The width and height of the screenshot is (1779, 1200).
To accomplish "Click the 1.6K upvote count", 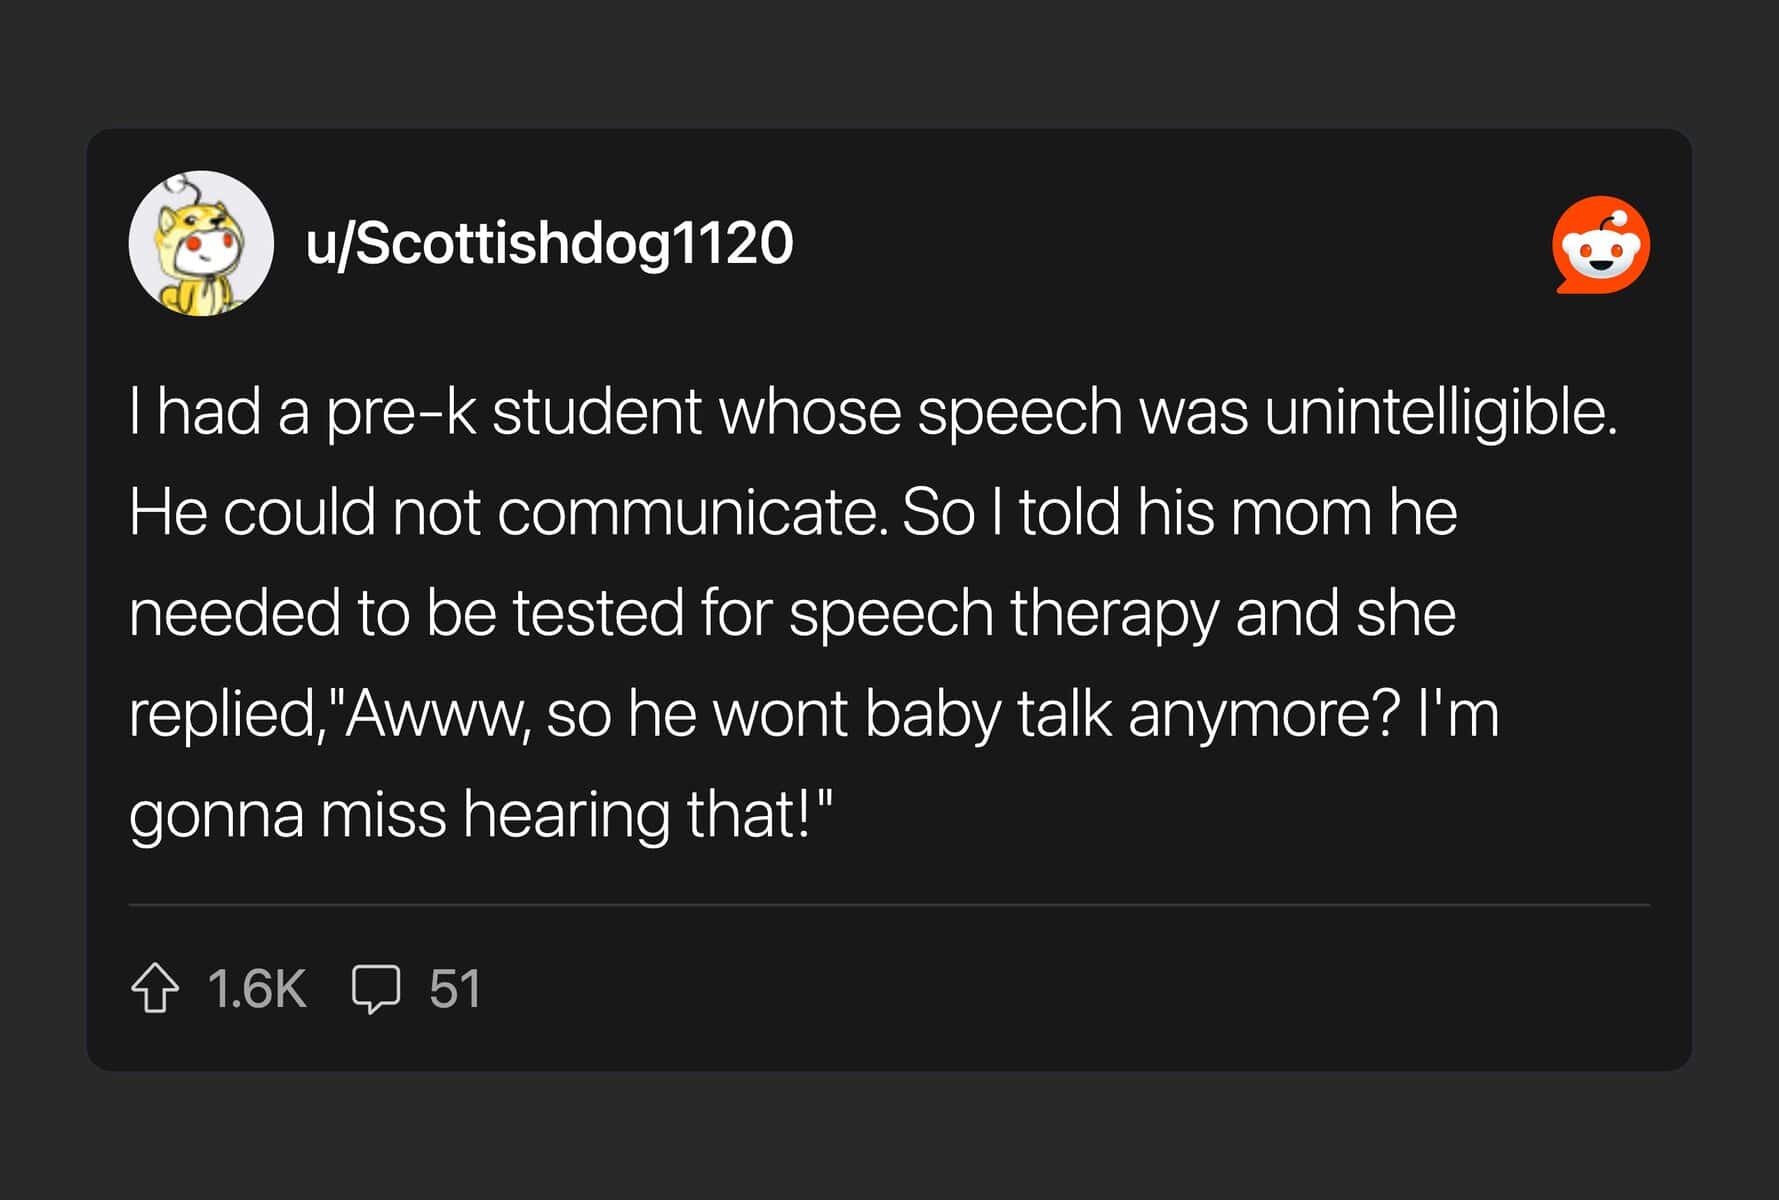I will coord(257,989).
